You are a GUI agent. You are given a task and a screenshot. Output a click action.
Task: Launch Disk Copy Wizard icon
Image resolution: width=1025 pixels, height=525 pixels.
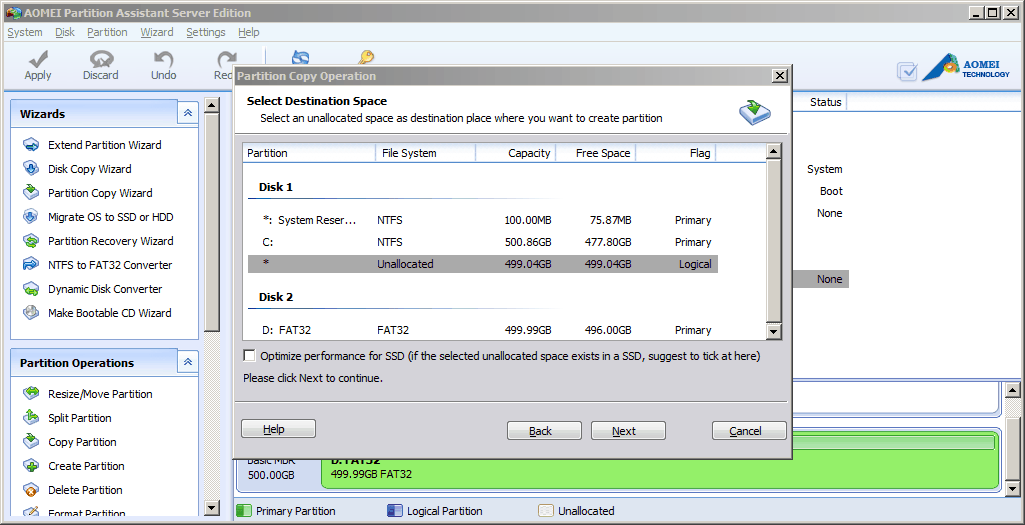click(31, 169)
